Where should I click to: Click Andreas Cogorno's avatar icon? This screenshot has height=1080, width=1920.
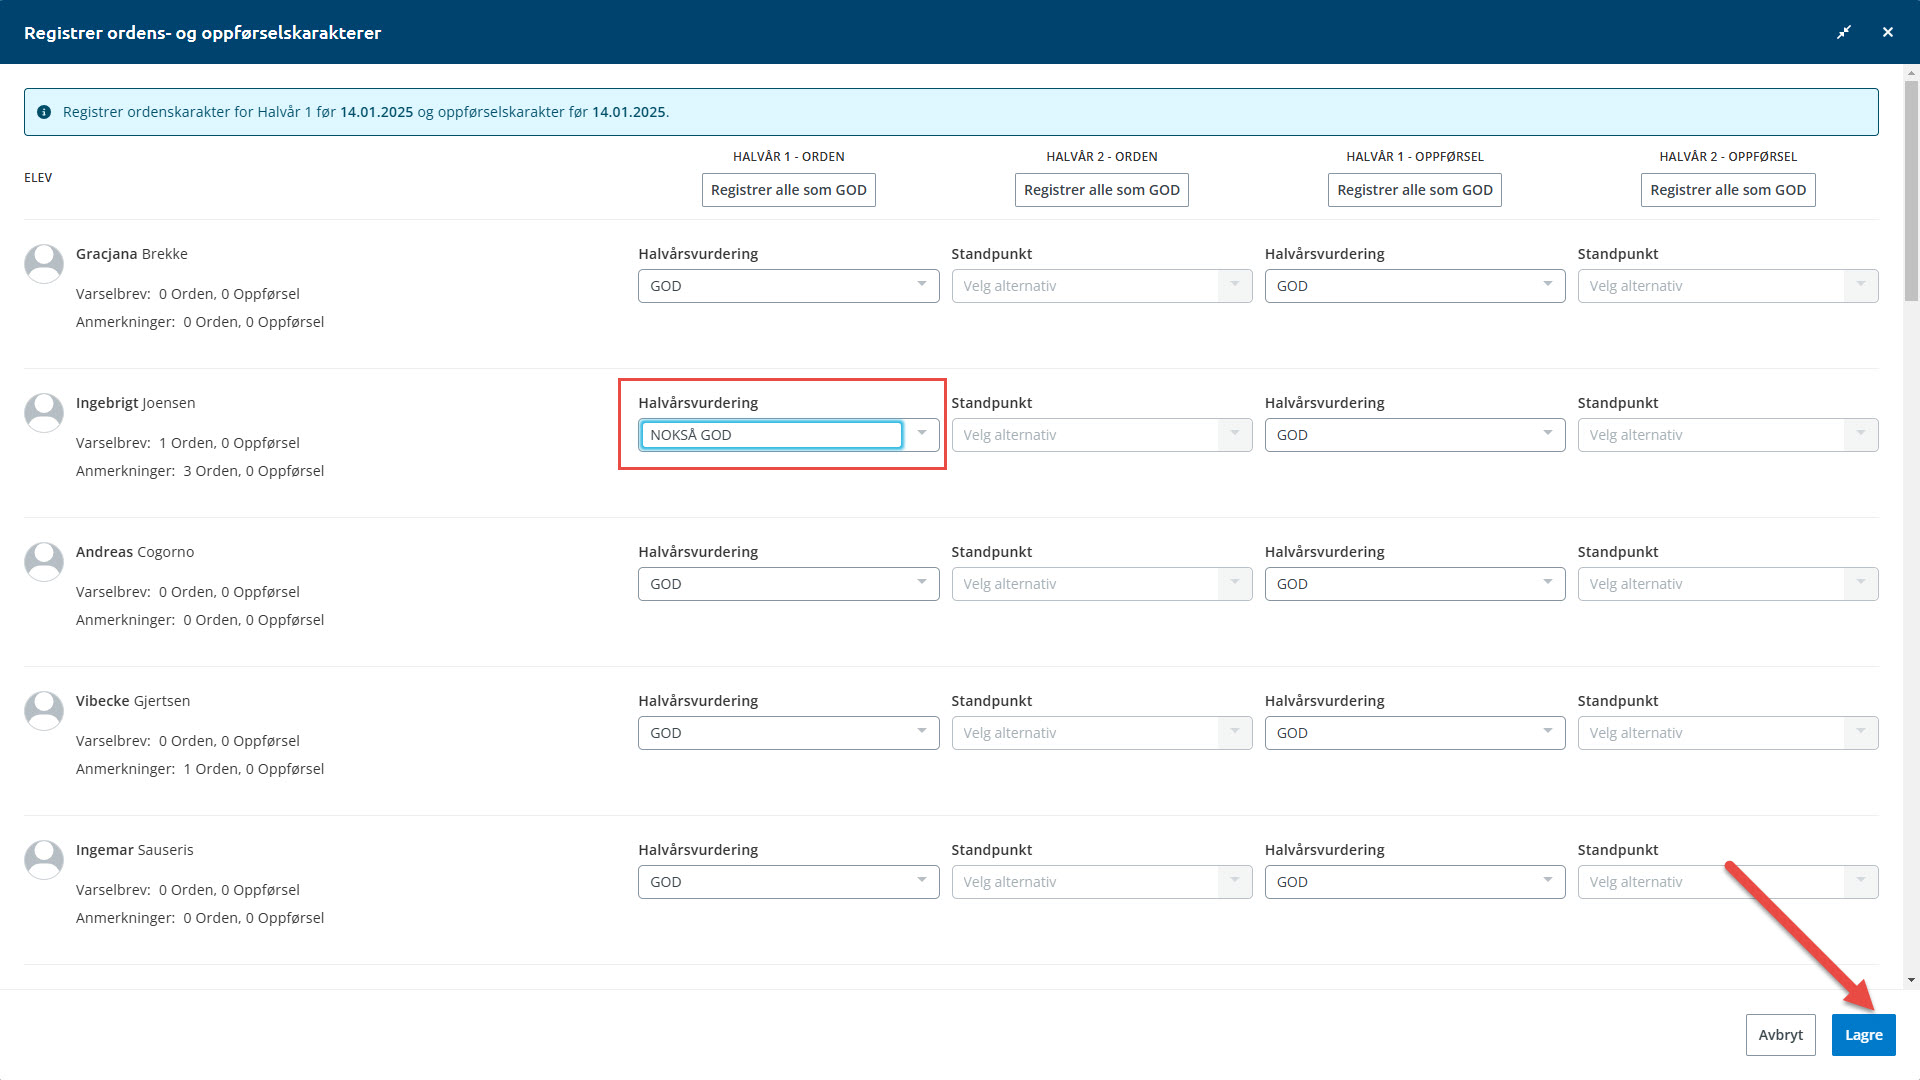pyautogui.click(x=44, y=562)
